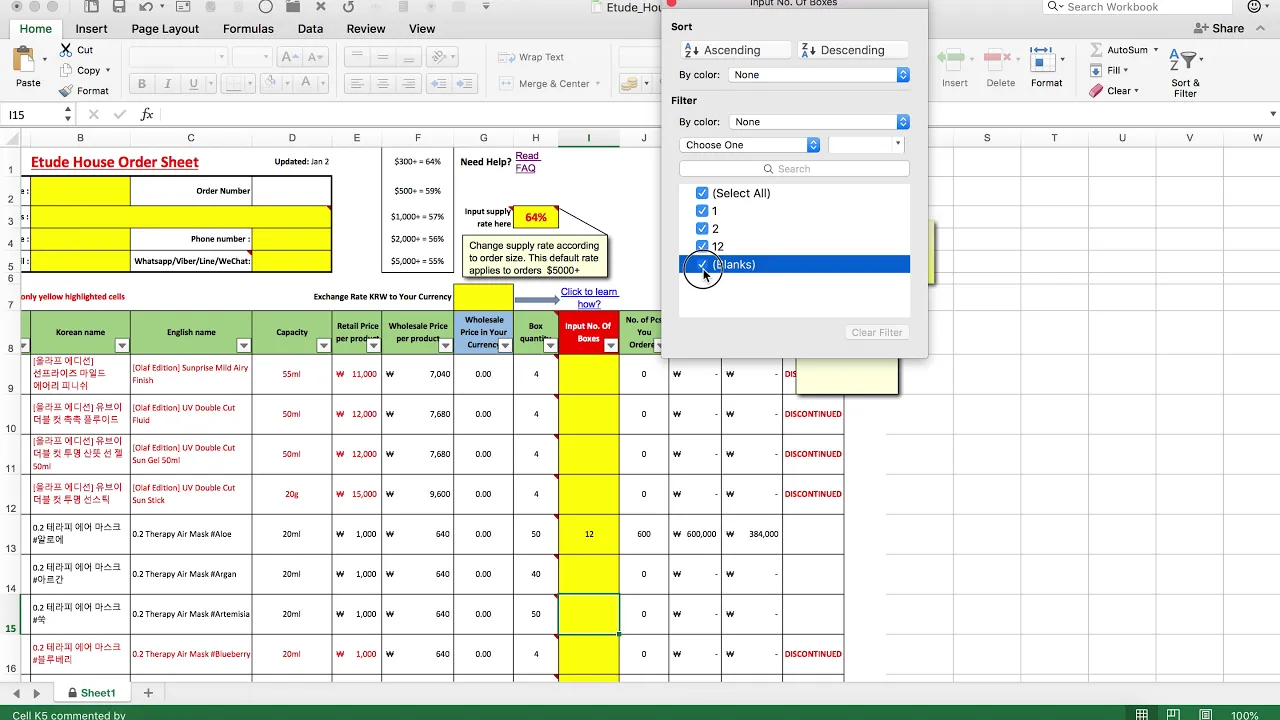The height and width of the screenshot is (720, 1280).
Task: Open the Choose One filter dropdown
Action: pos(750,145)
